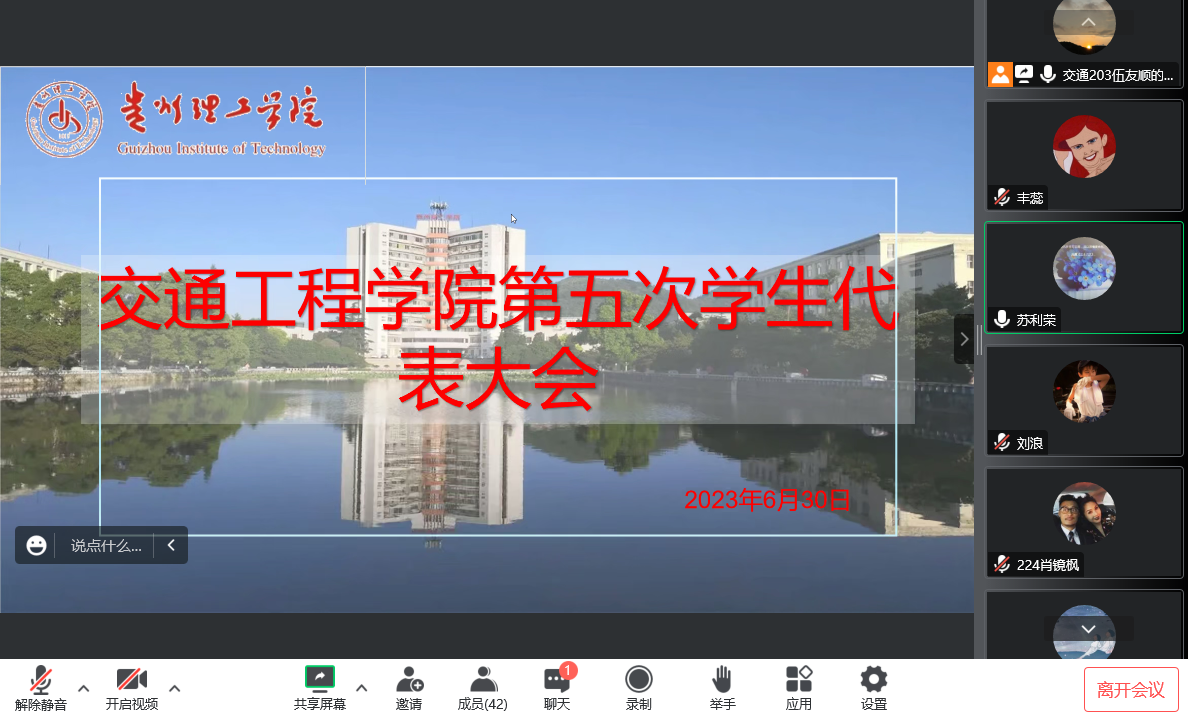The height and width of the screenshot is (717, 1188).
Task: Click the 解除静音 microphone icon
Action: (x=40, y=681)
